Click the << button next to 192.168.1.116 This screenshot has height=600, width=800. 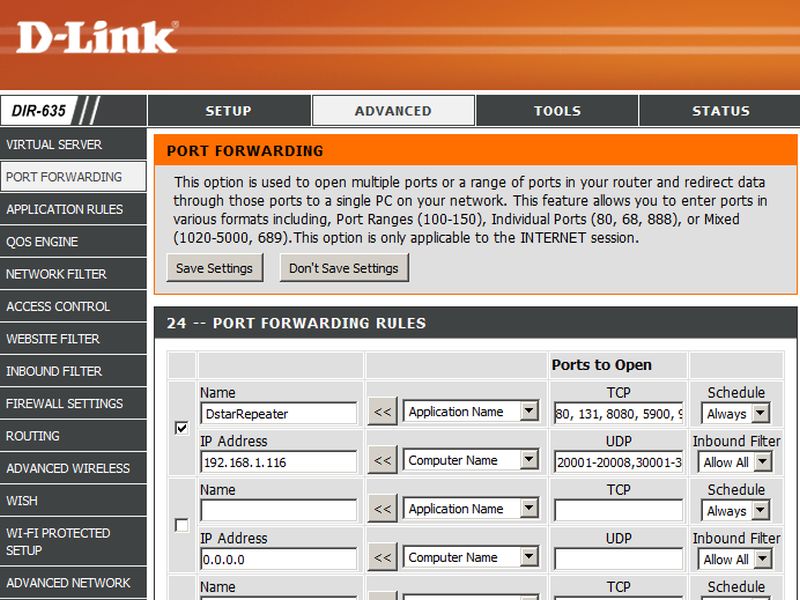pyautogui.click(x=383, y=461)
